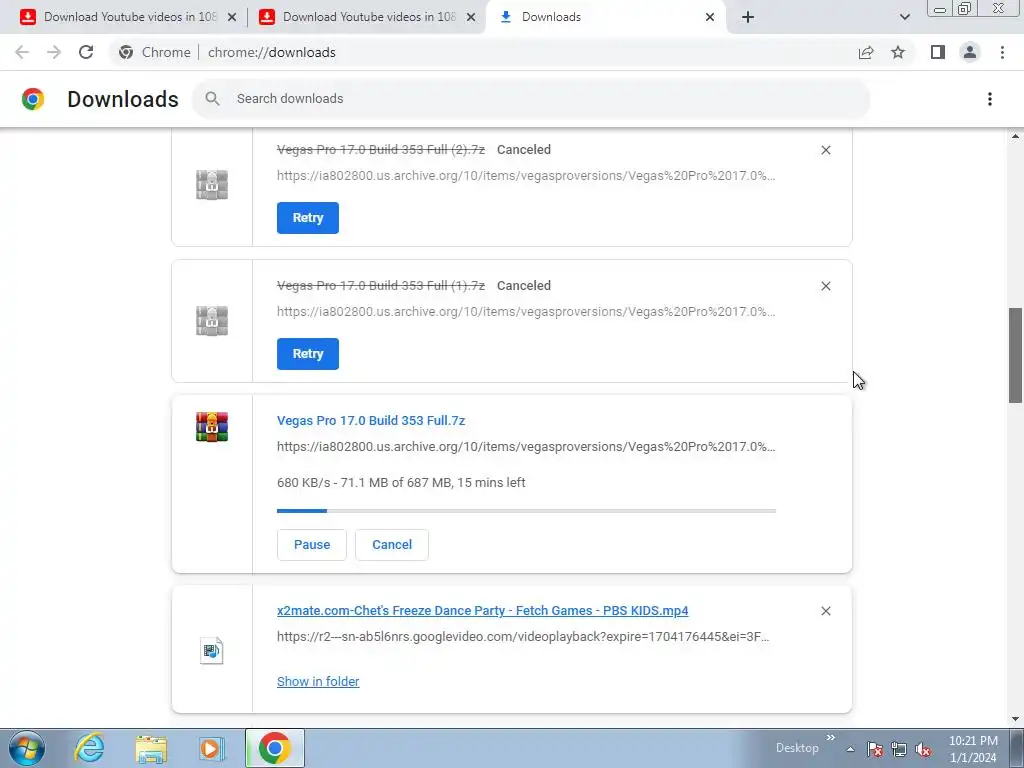The width and height of the screenshot is (1024, 768).
Task: Expand the Desktop toolbar chevron
Action: 831,738
